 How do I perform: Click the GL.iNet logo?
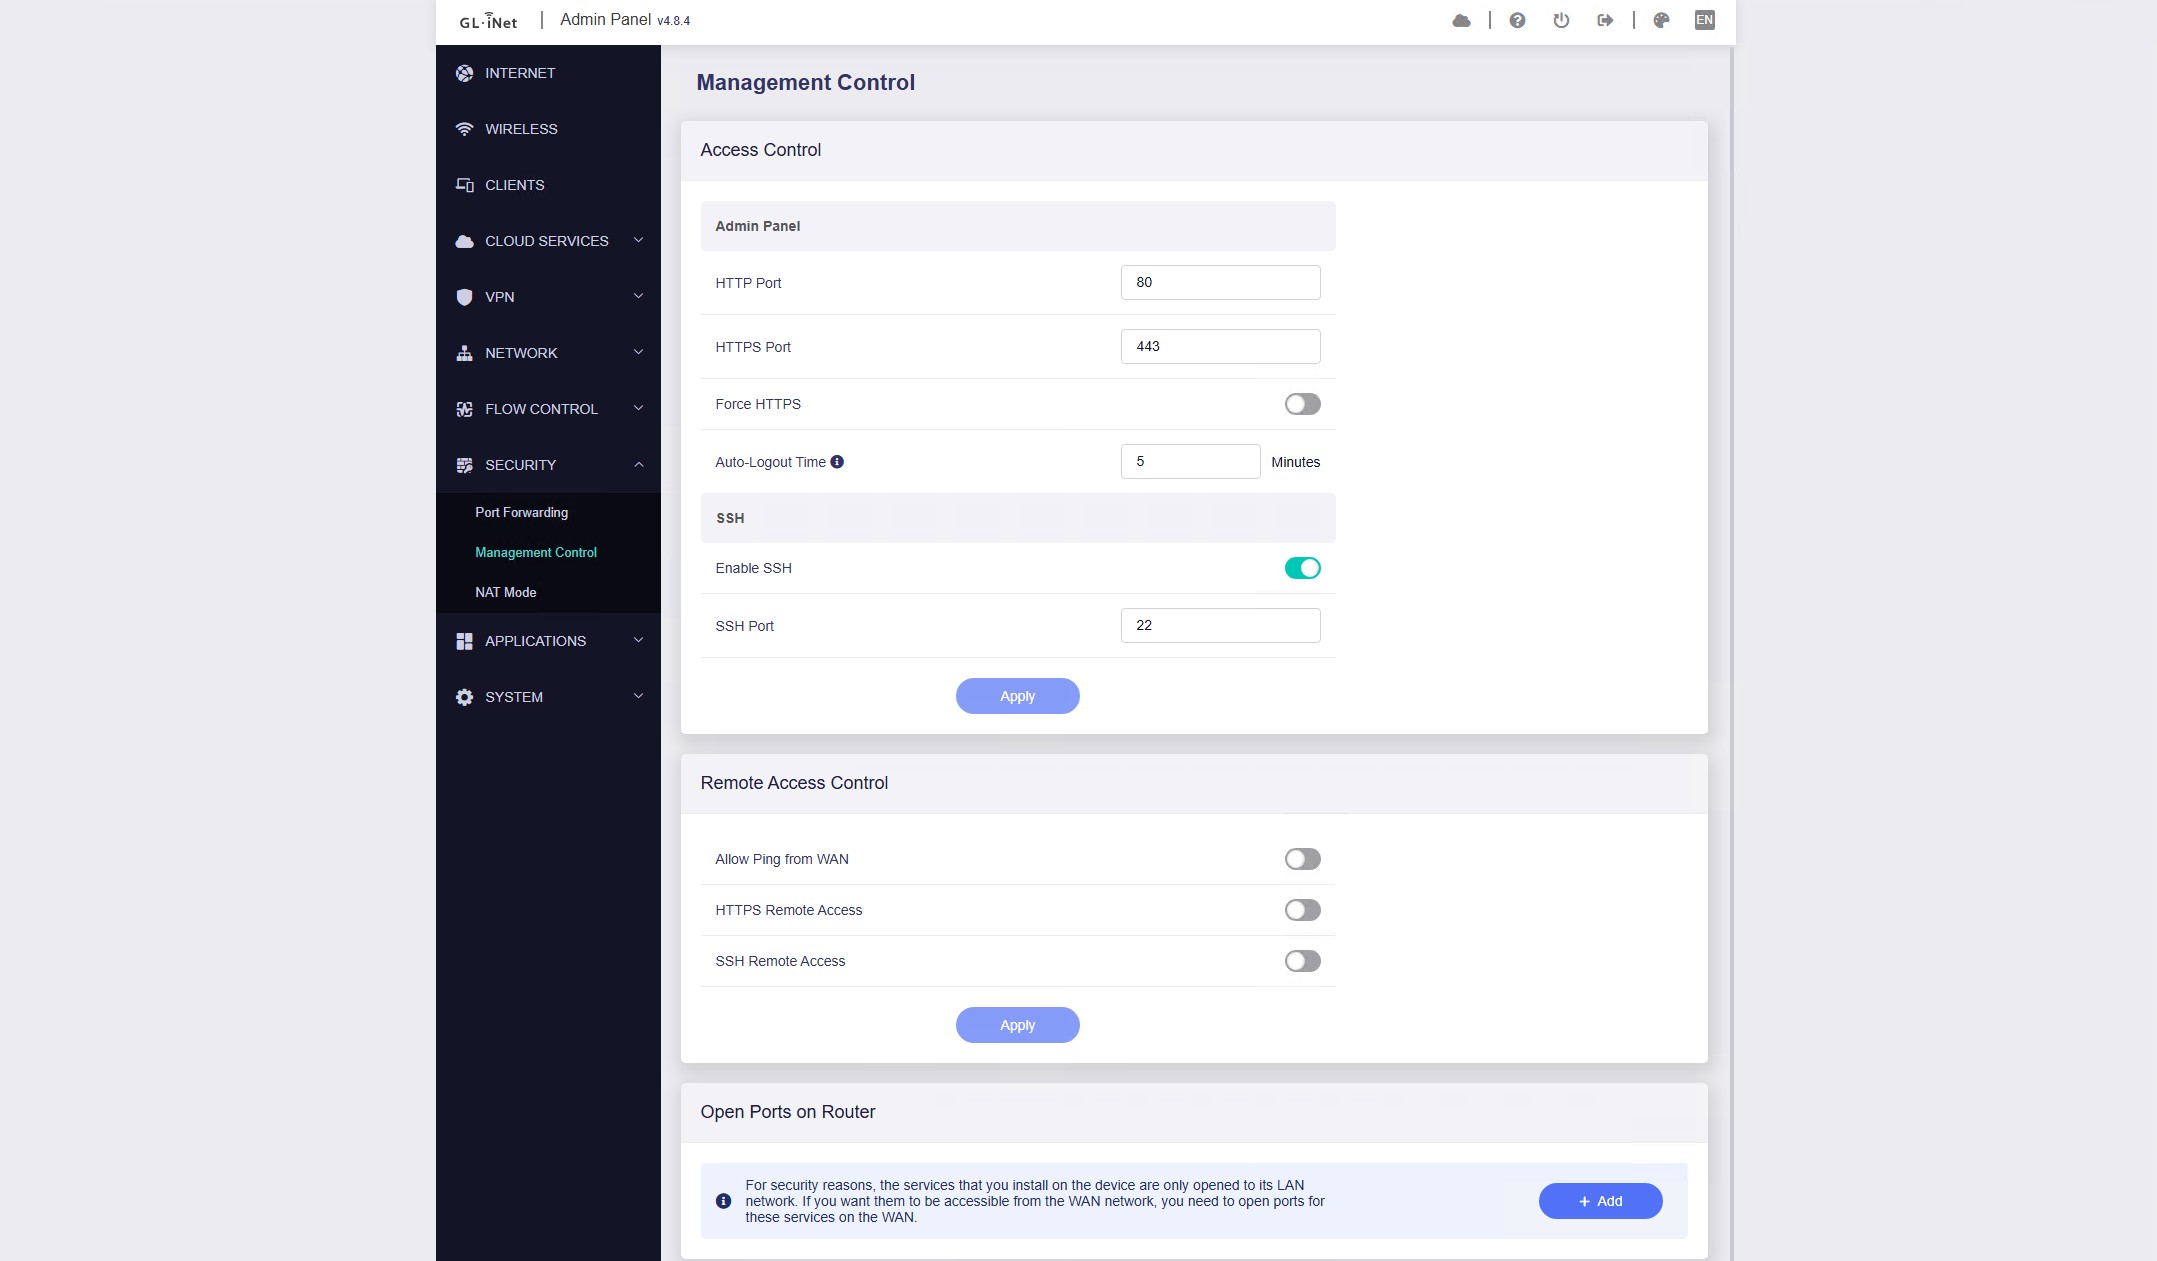[x=488, y=21]
